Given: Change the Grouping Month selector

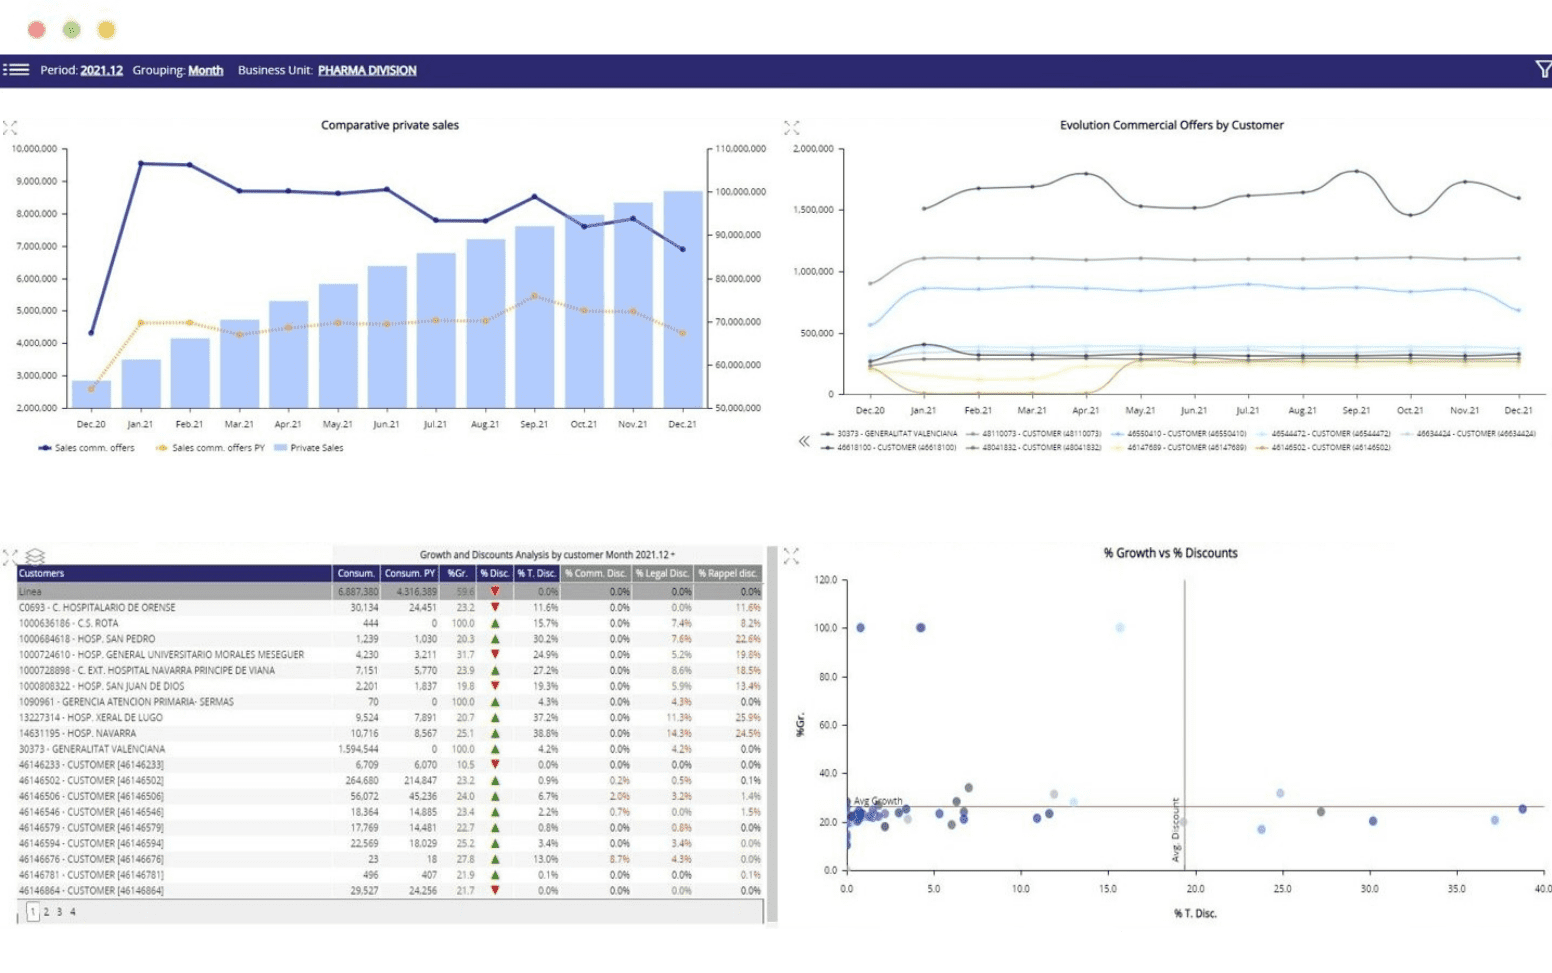Looking at the screenshot, I should tap(205, 70).
